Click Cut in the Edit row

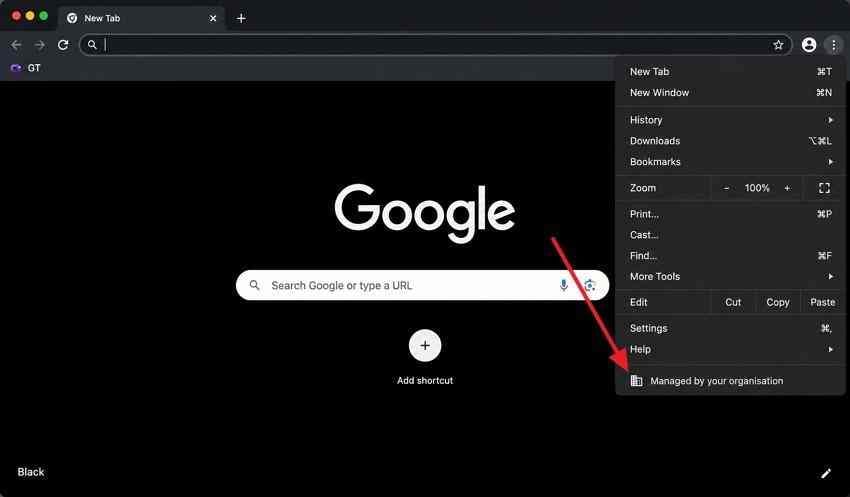click(x=733, y=302)
